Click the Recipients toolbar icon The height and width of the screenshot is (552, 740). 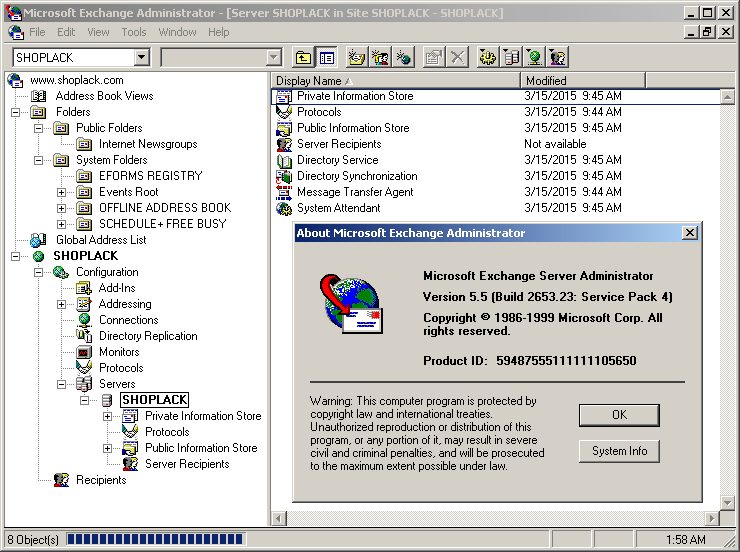click(558, 58)
